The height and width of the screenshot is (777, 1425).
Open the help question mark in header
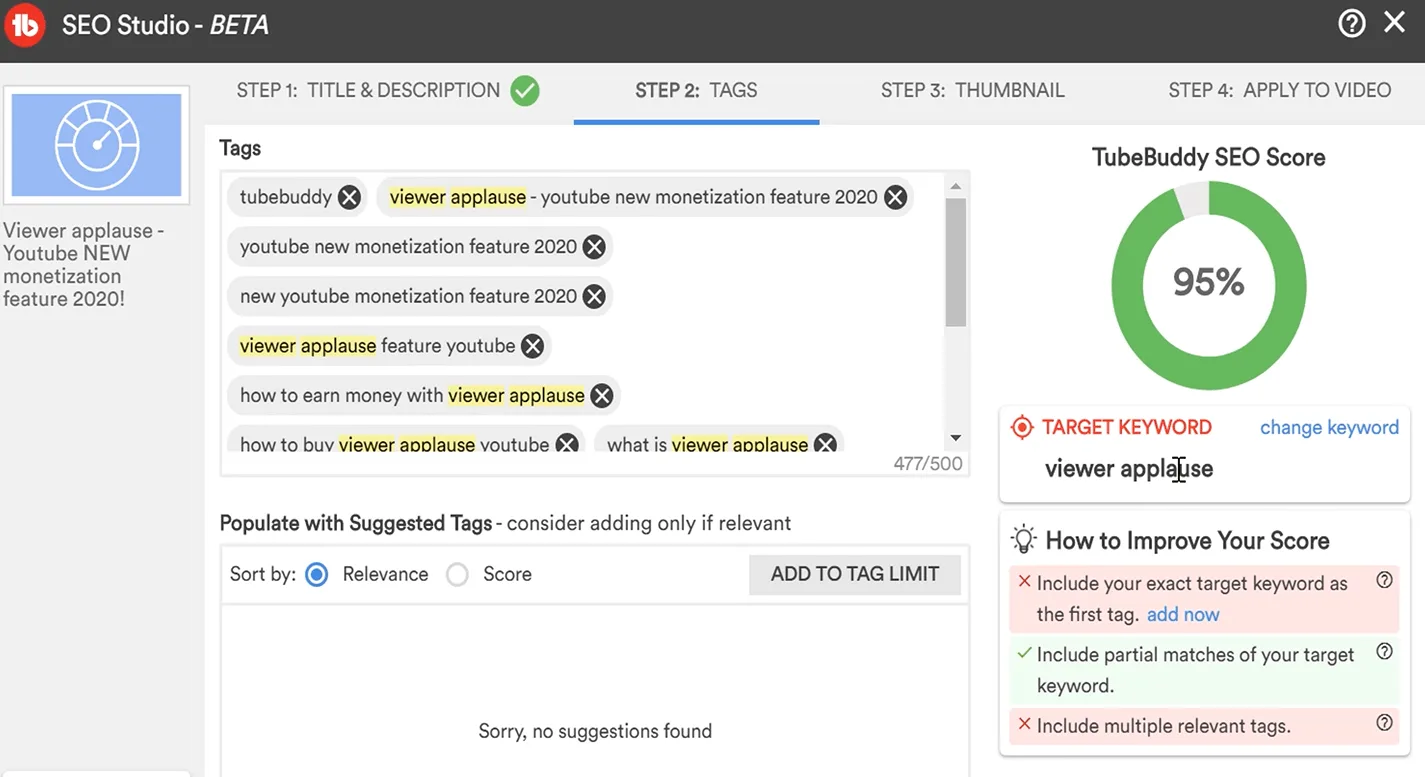(1352, 24)
